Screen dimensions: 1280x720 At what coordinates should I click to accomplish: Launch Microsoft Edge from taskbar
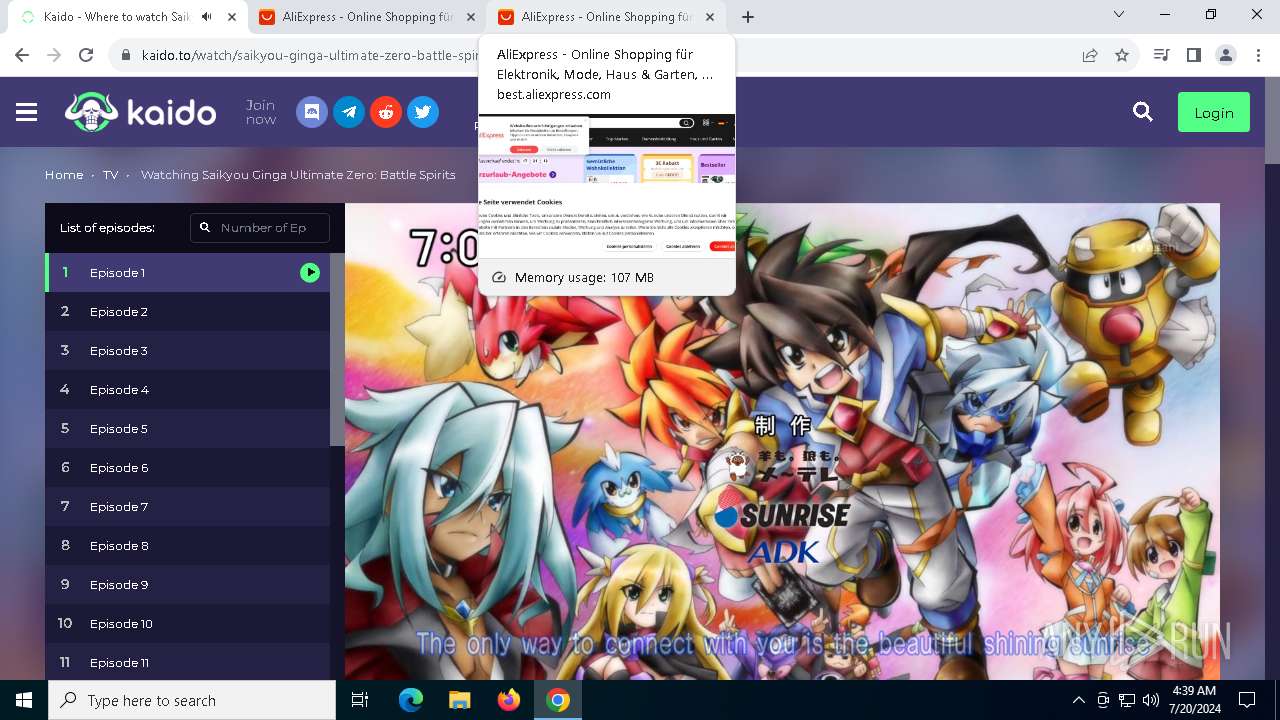411,700
